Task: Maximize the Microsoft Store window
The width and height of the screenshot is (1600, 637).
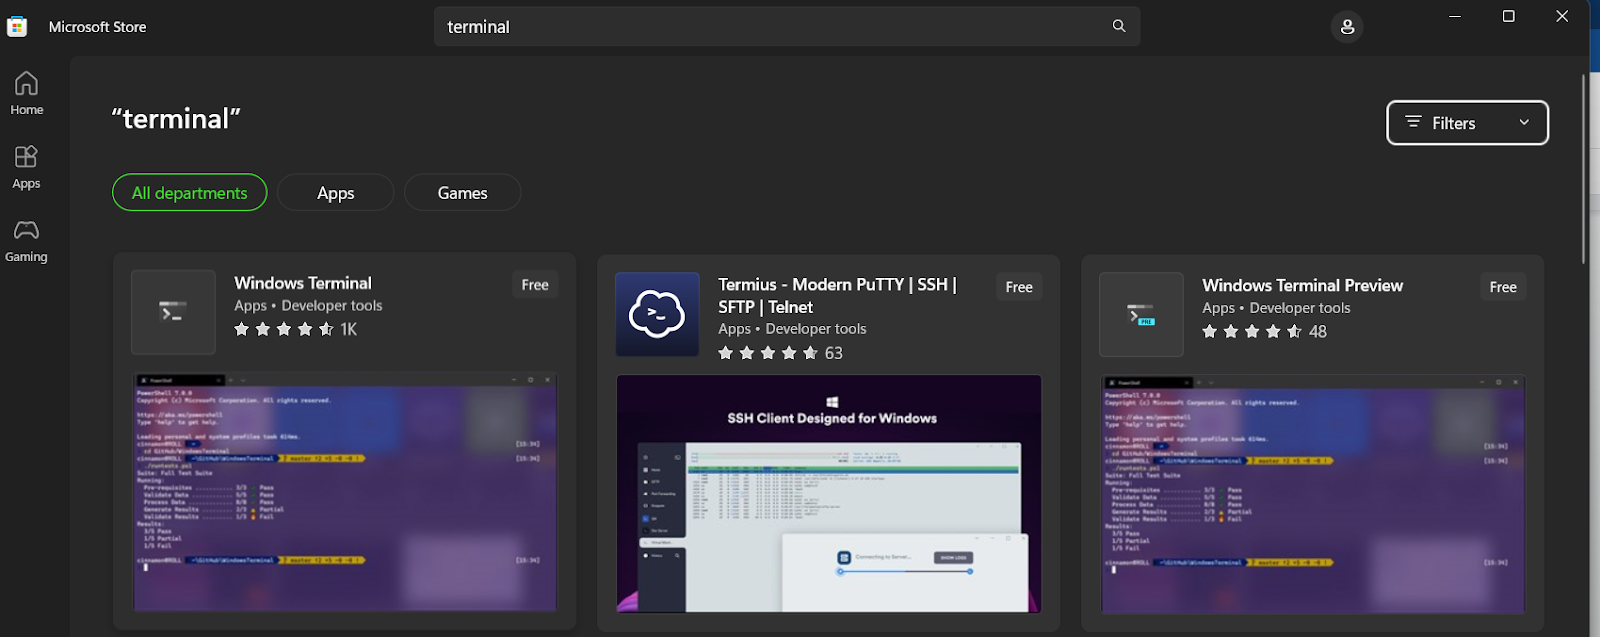Action: tap(1508, 17)
